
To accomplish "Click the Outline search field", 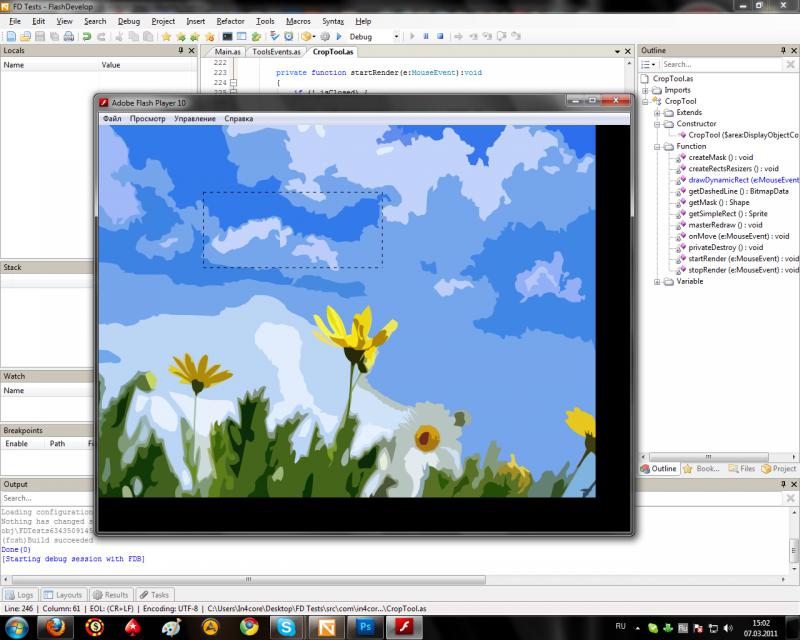I will tap(721, 64).
